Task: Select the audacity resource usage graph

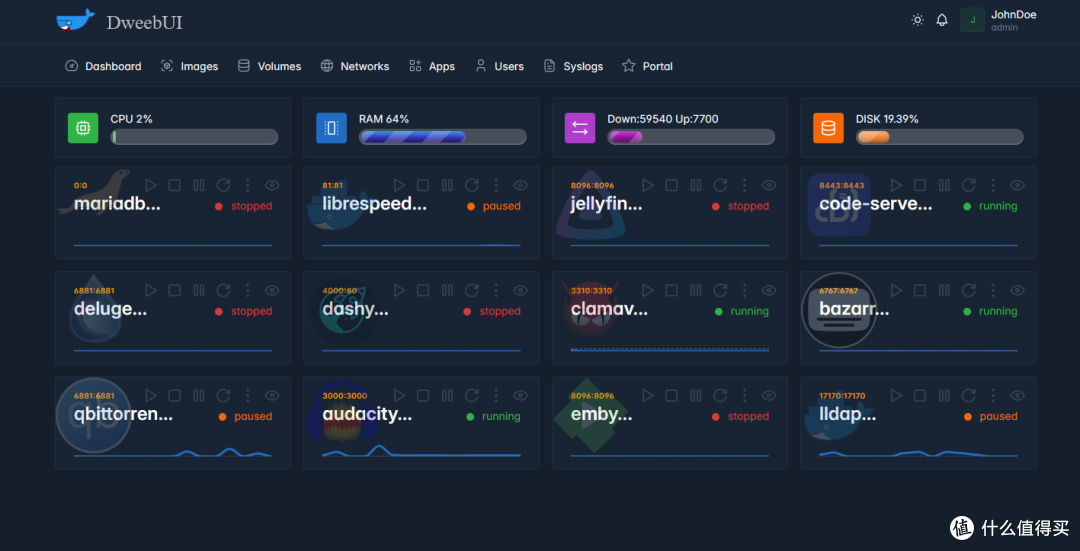Action: (x=421, y=452)
